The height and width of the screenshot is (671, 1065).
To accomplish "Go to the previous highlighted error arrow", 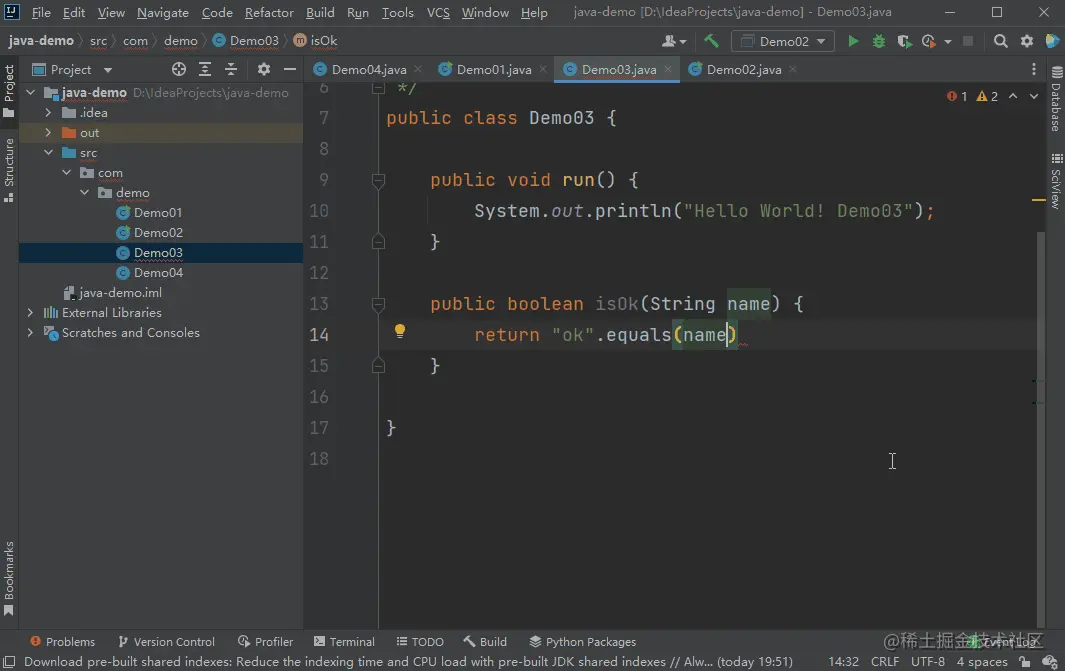I will click(x=1013, y=96).
